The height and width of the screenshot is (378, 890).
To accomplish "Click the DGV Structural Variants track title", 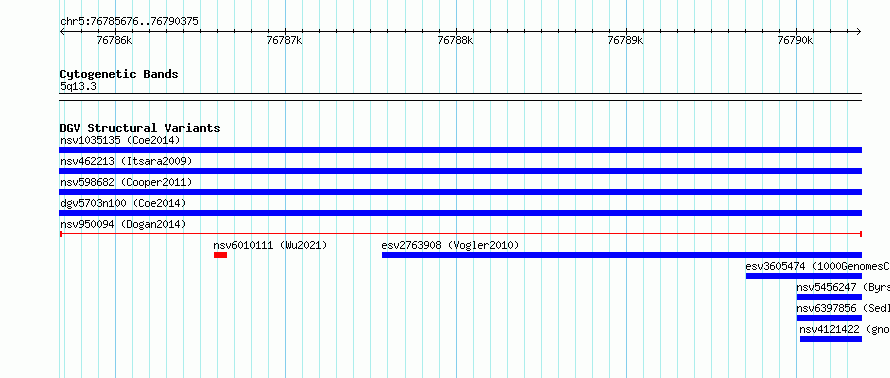I will (x=140, y=128).
